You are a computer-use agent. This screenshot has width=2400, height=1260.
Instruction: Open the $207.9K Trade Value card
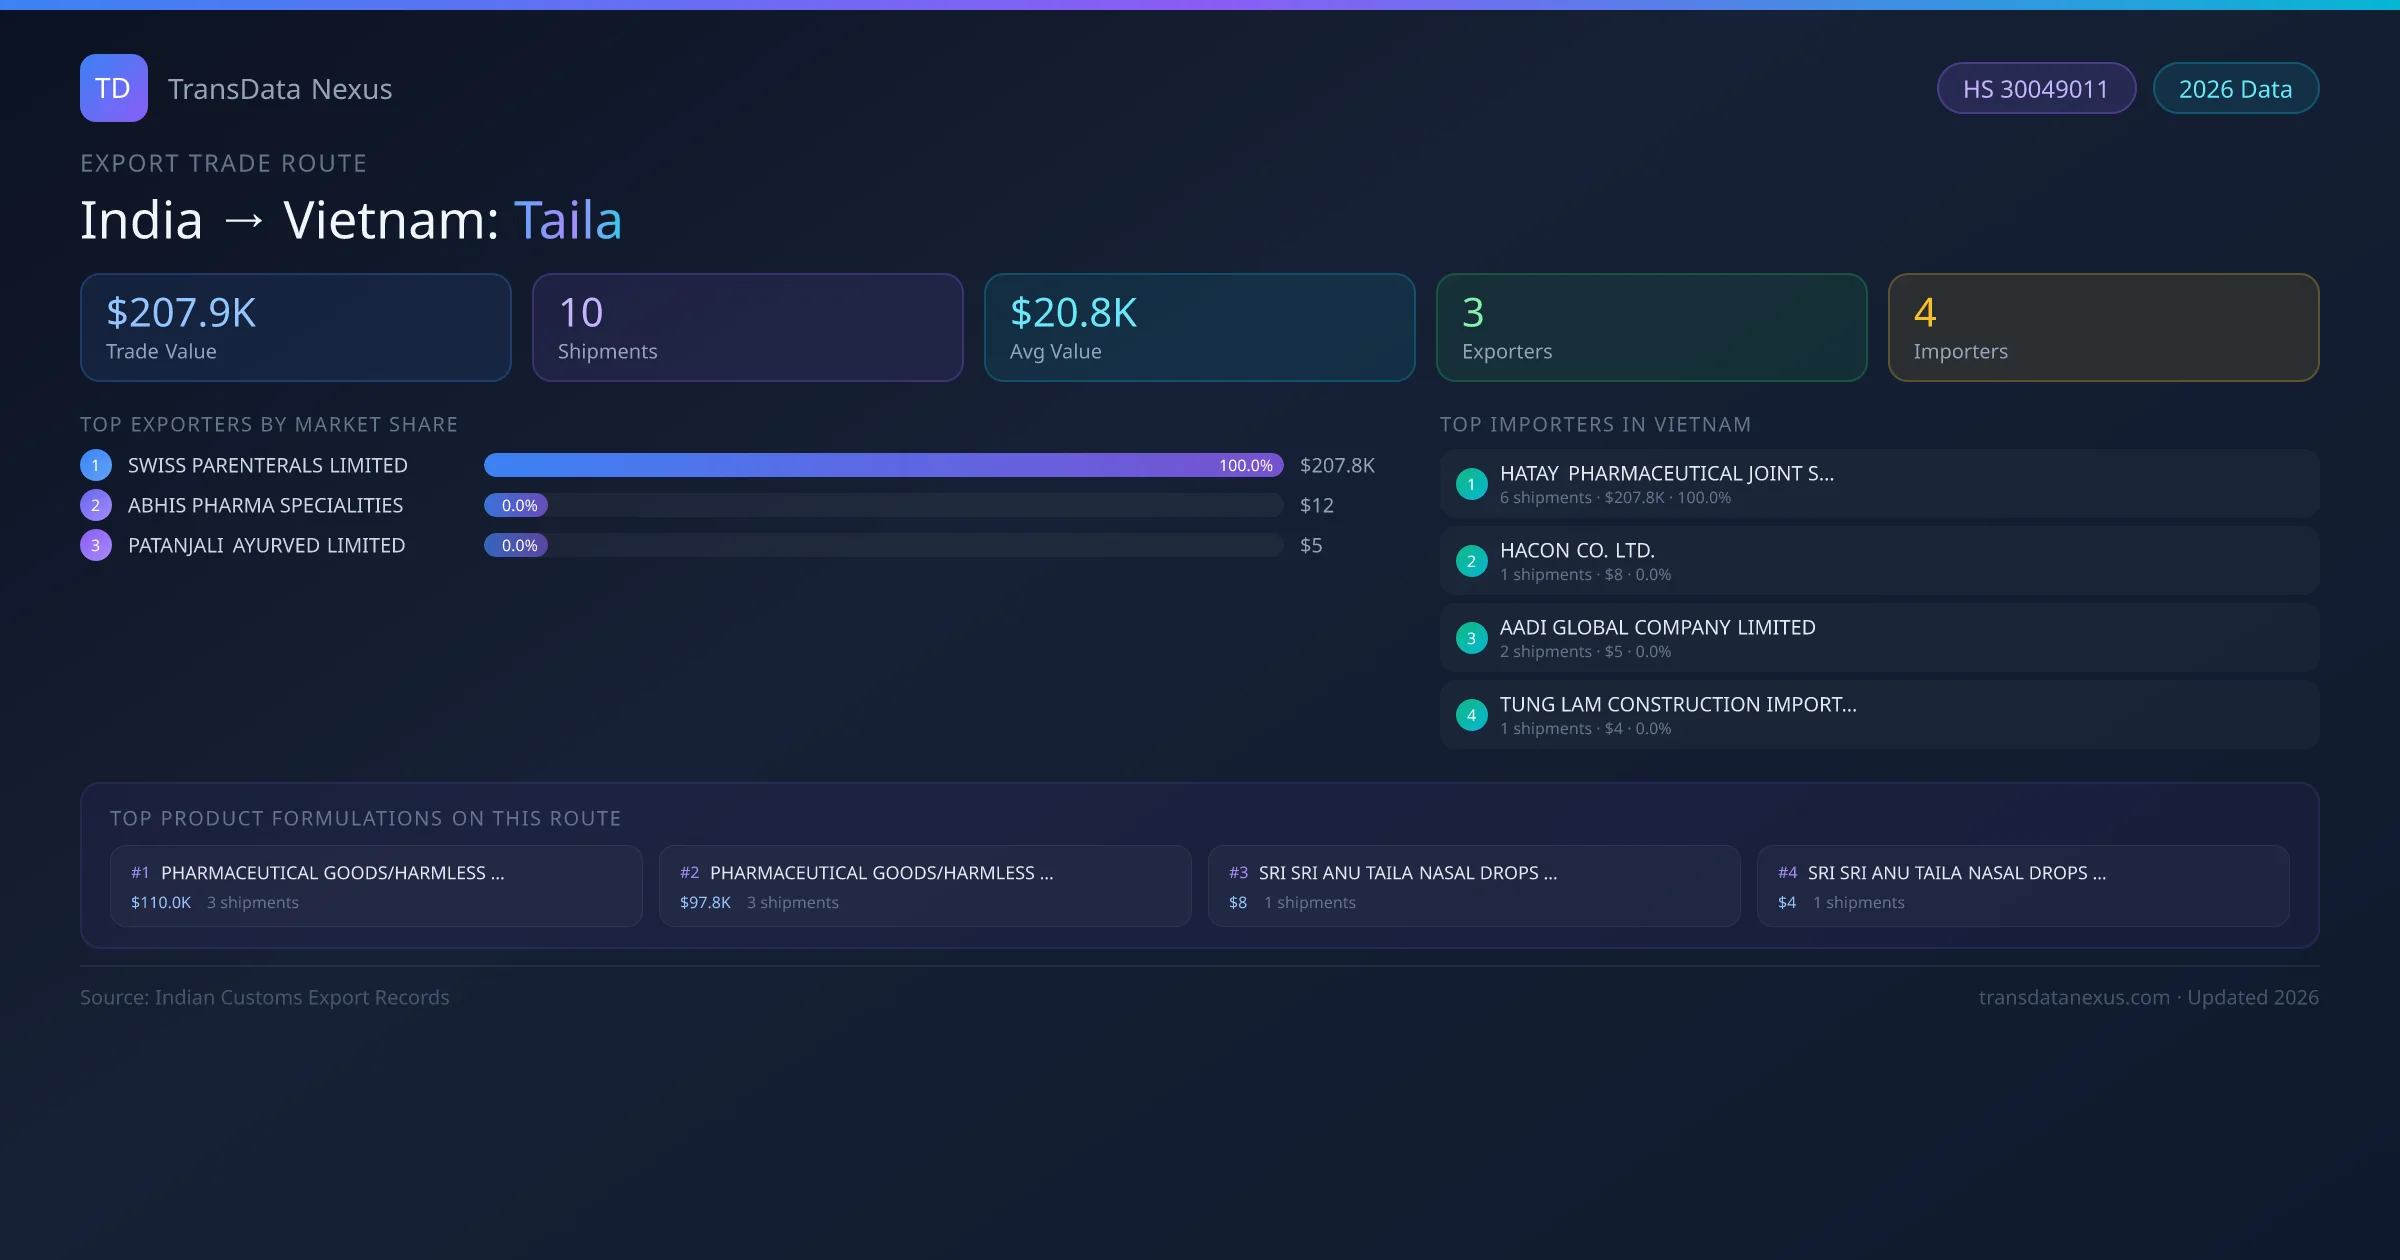[295, 327]
